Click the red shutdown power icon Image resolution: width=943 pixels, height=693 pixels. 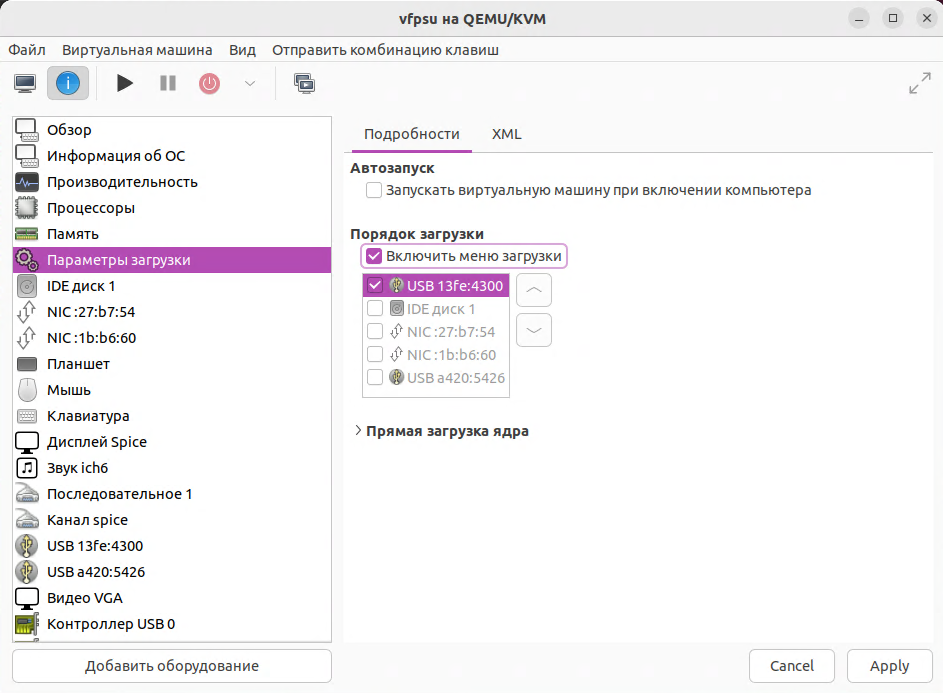[x=209, y=84]
